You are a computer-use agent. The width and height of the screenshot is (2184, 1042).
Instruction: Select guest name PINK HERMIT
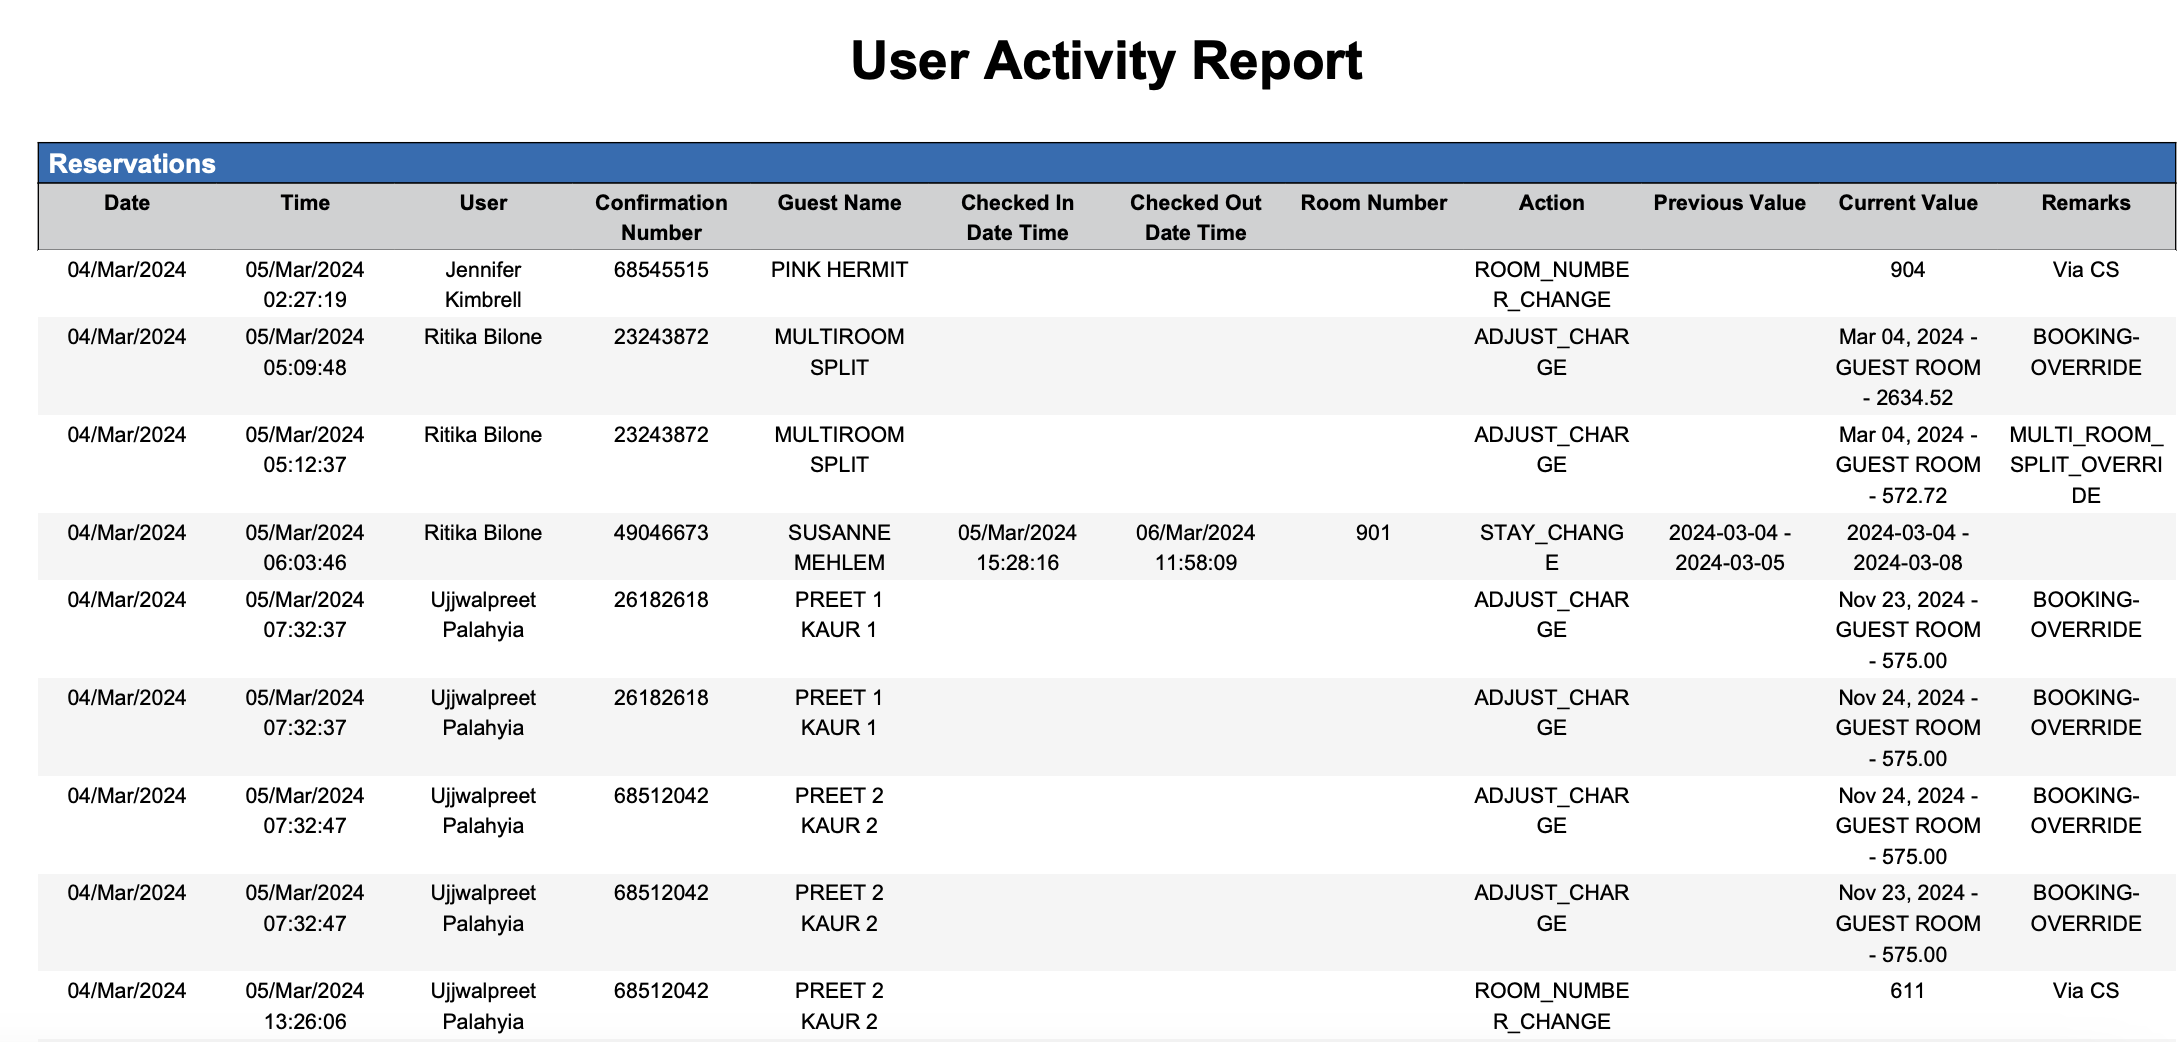pos(839,270)
